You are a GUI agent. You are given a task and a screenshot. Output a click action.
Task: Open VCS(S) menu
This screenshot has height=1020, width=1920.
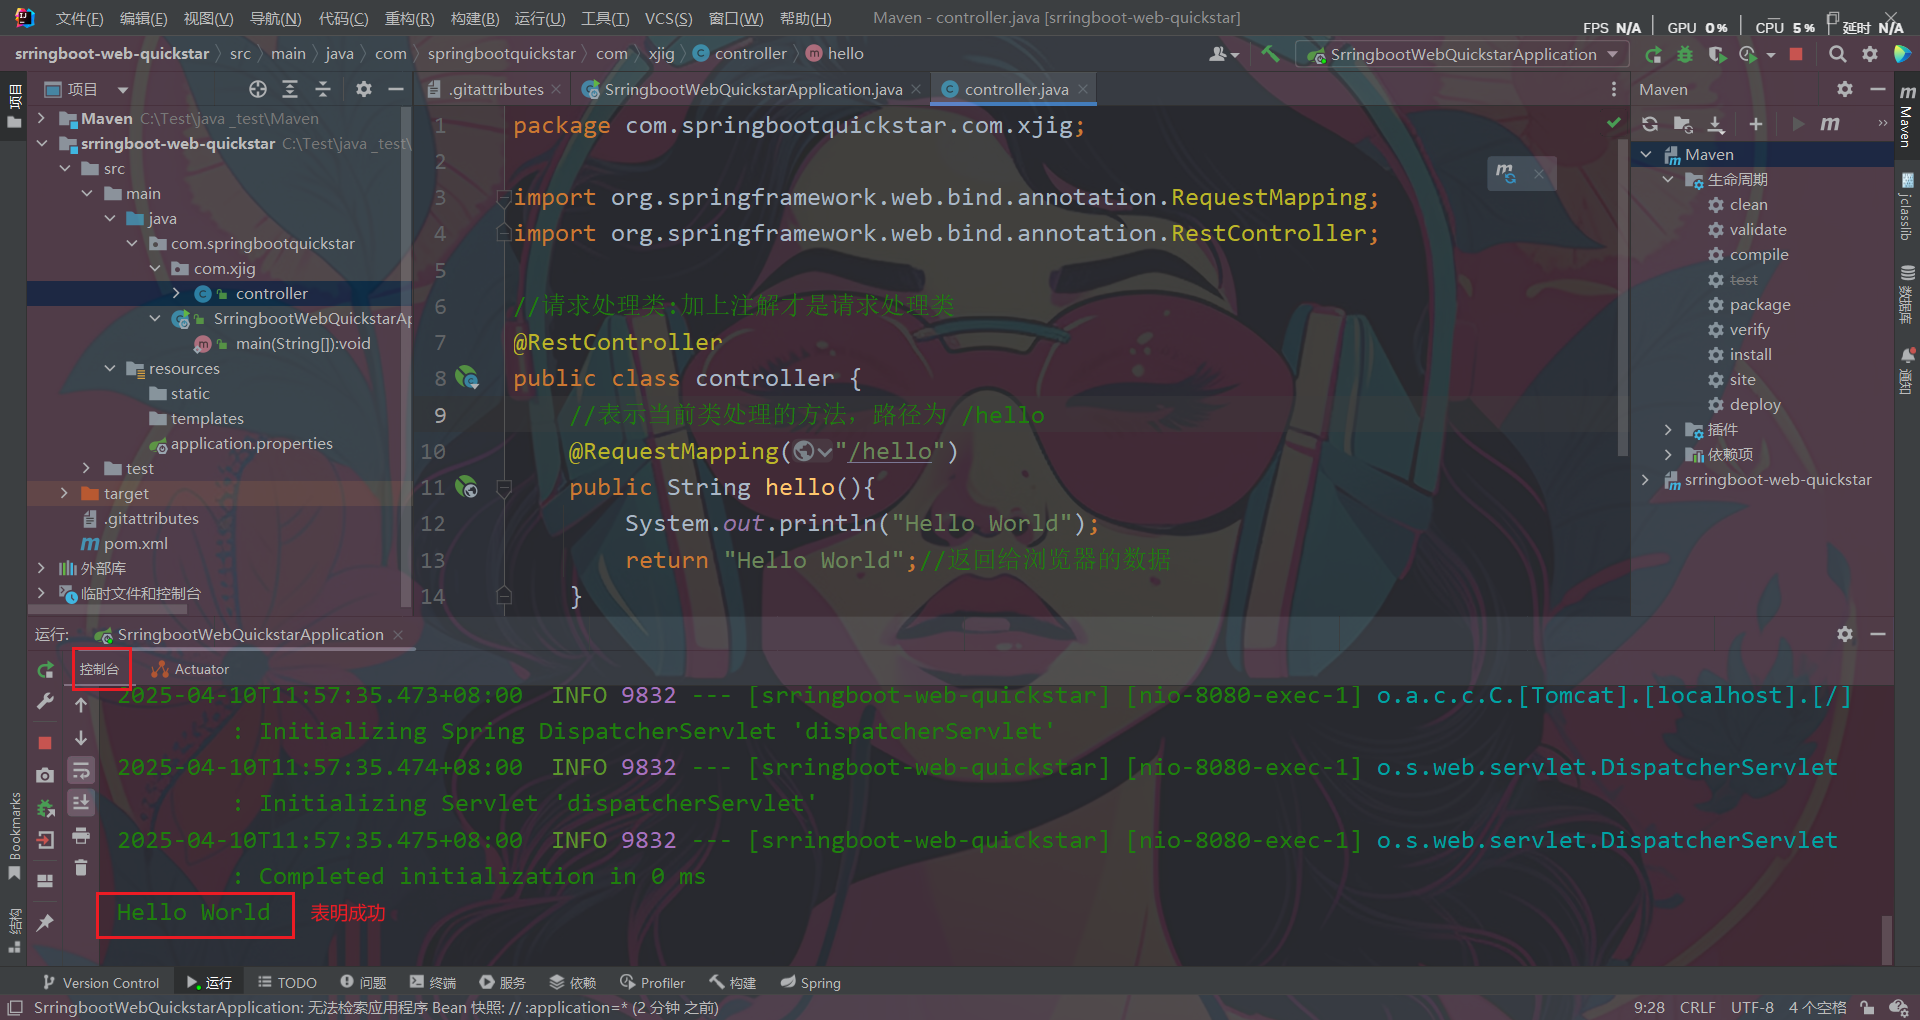pos(668,18)
